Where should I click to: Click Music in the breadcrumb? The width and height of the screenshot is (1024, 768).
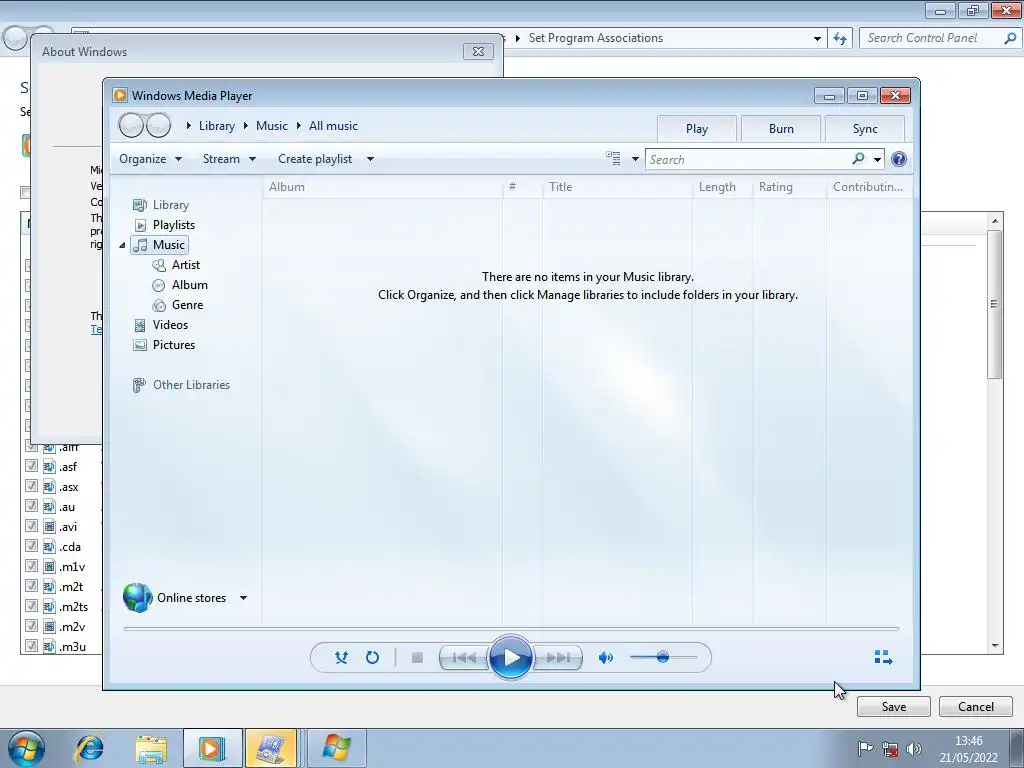coord(272,126)
